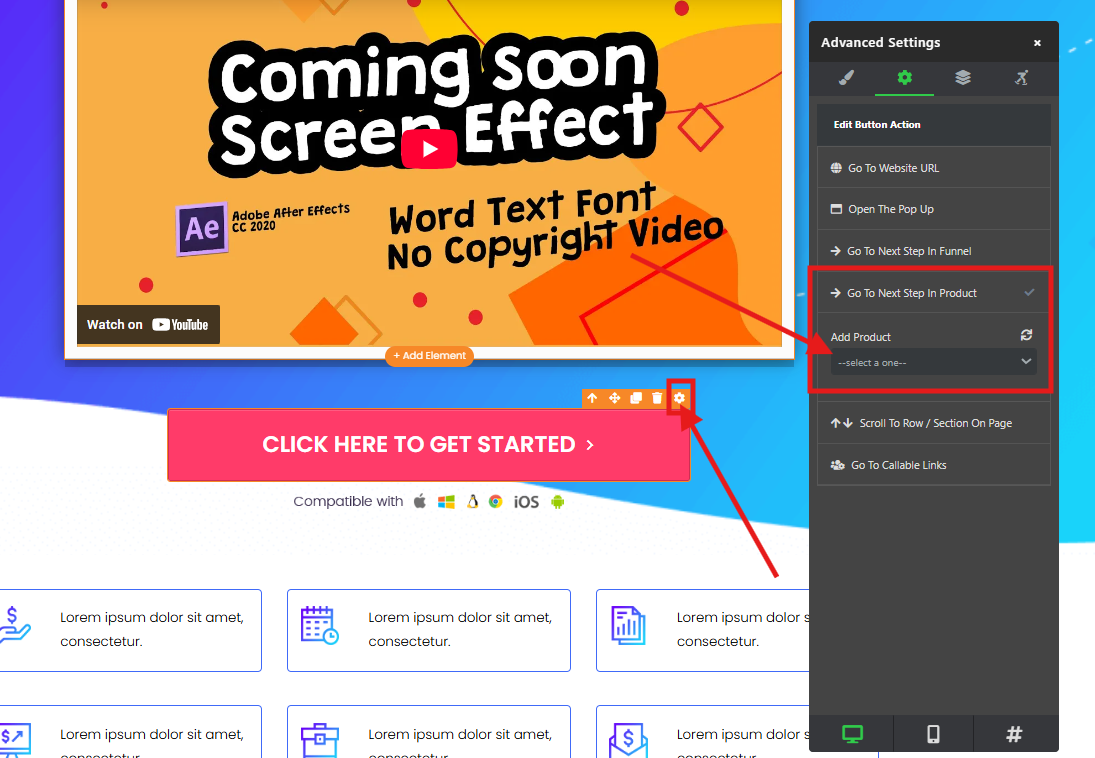Click the hash symbol icon in panel footer
The width and height of the screenshot is (1095, 758).
[x=1014, y=734]
